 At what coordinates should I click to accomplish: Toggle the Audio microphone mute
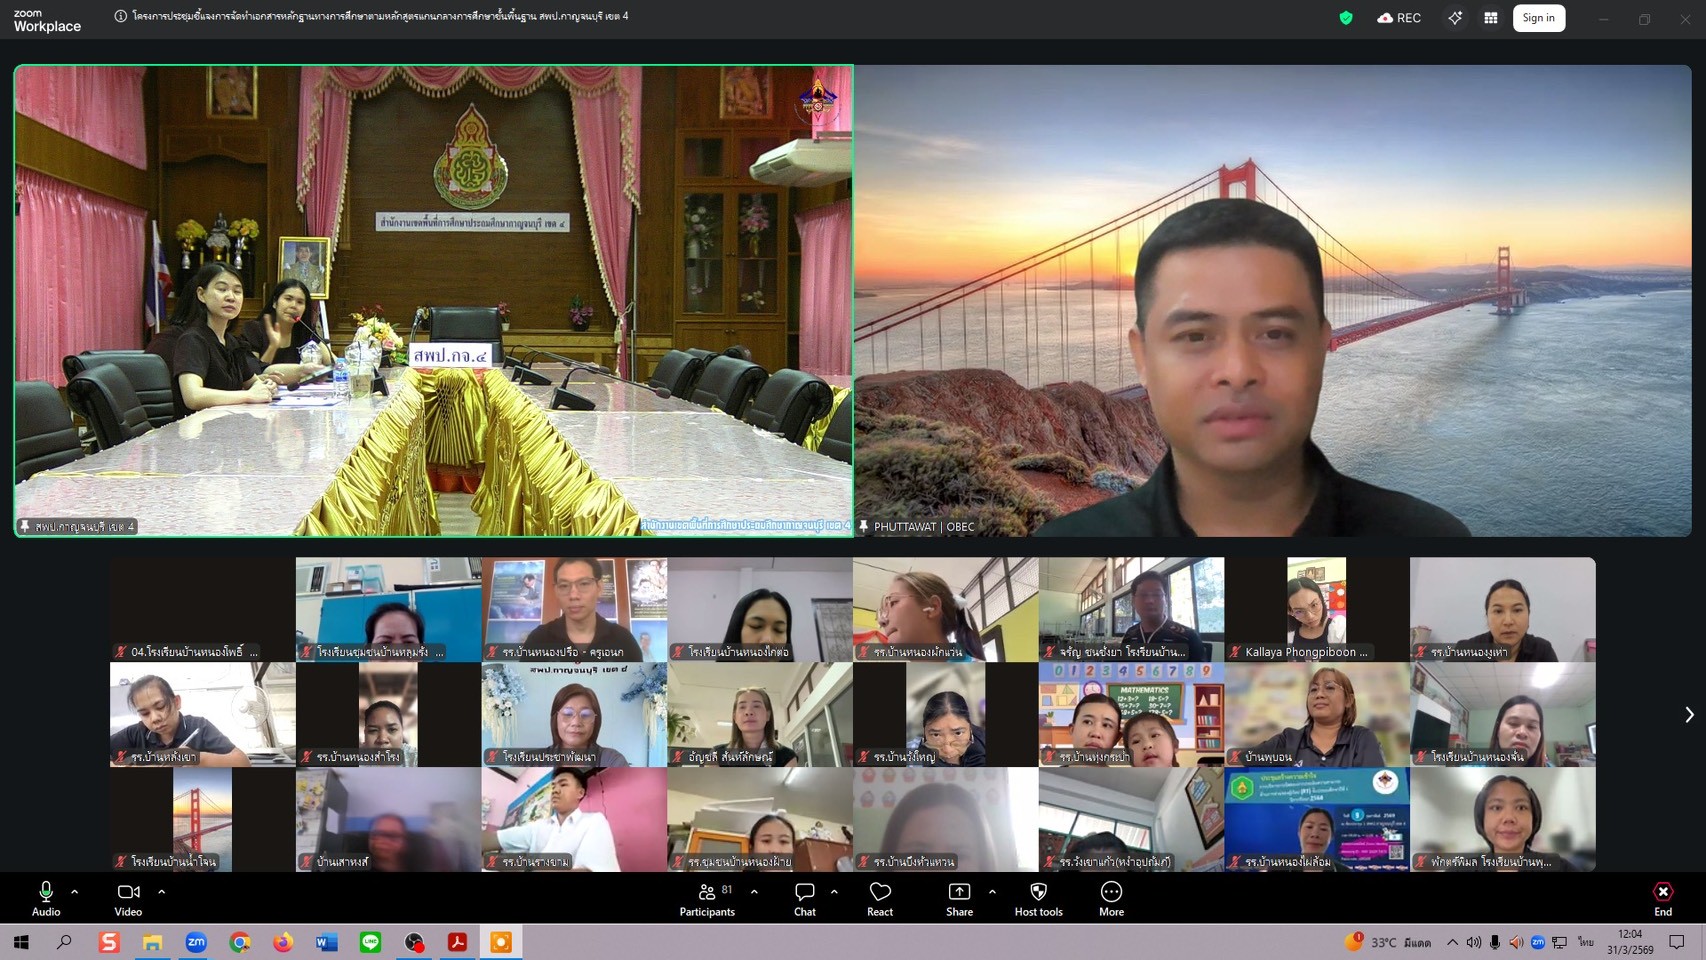tap(46, 898)
